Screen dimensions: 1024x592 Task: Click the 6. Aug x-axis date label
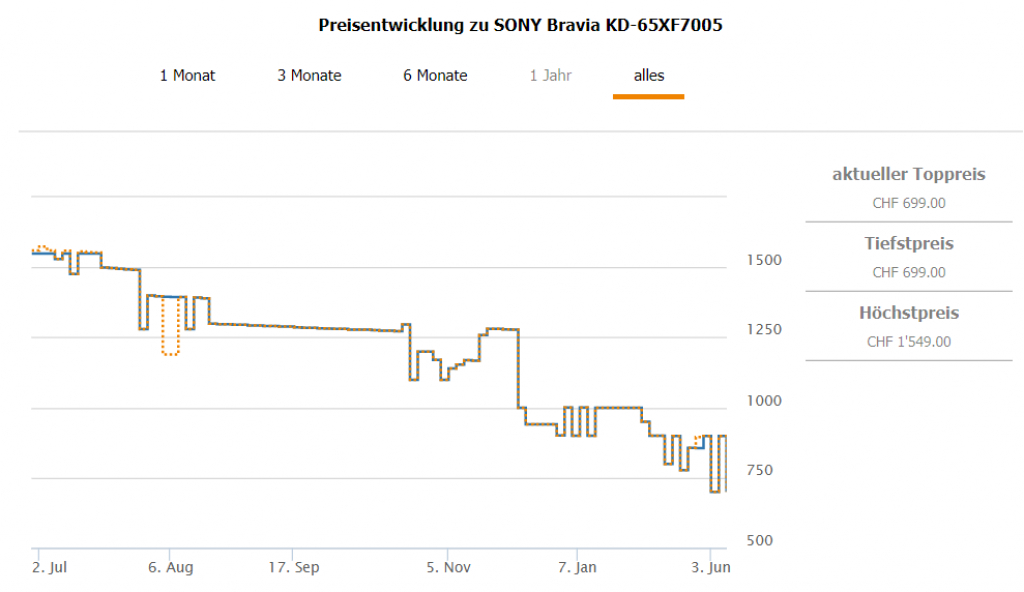[x=171, y=567]
